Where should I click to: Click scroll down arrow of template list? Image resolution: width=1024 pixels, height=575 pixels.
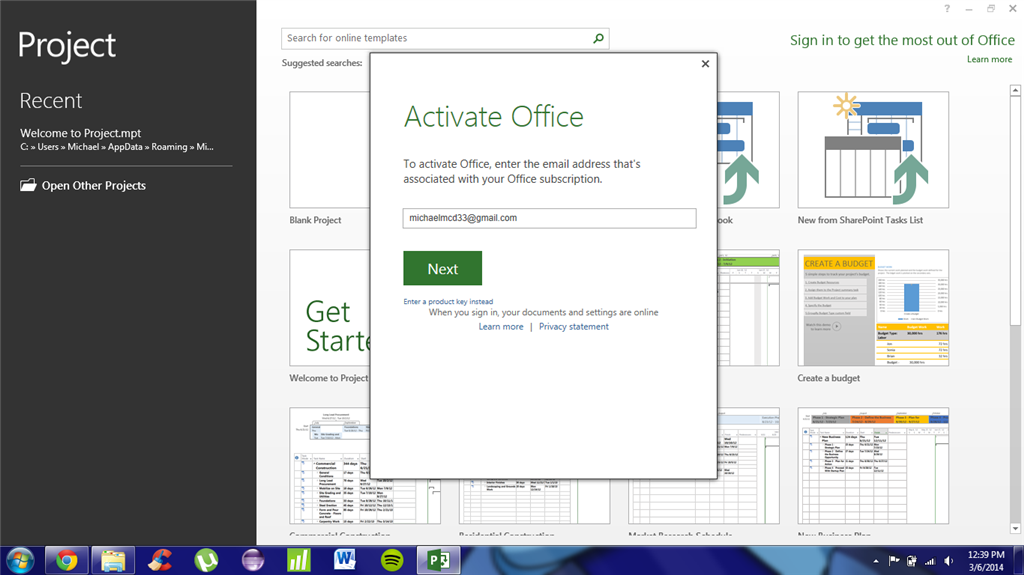tap(1015, 528)
